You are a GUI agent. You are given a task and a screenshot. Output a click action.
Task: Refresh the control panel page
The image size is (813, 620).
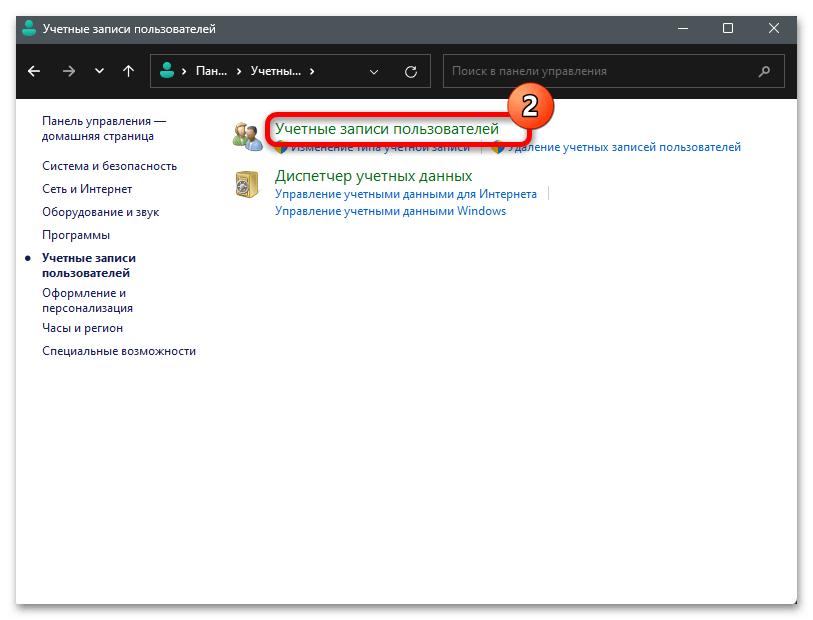coord(410,71)
